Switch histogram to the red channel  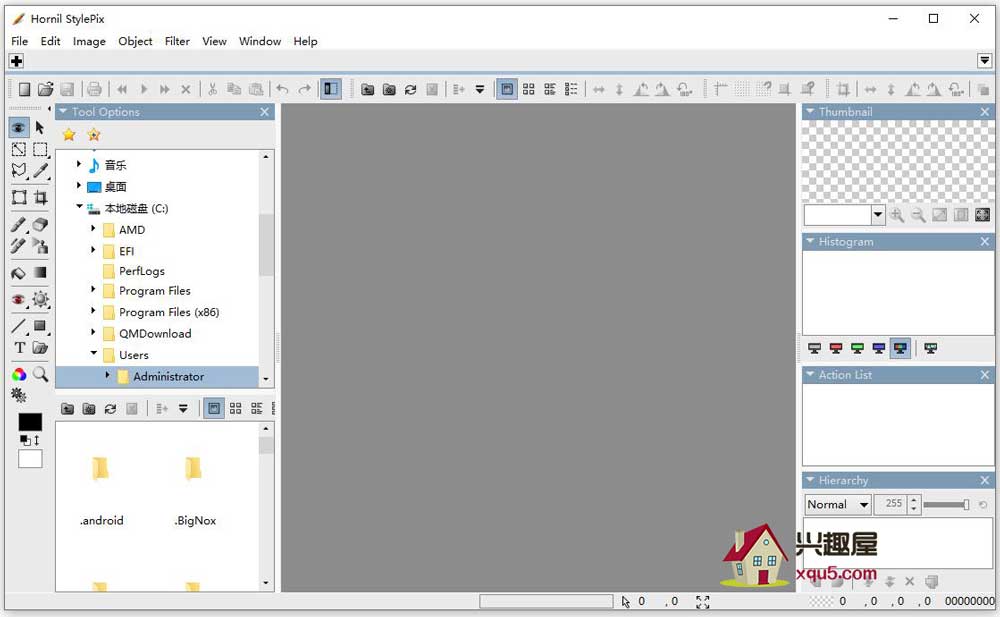coord(836,348)
